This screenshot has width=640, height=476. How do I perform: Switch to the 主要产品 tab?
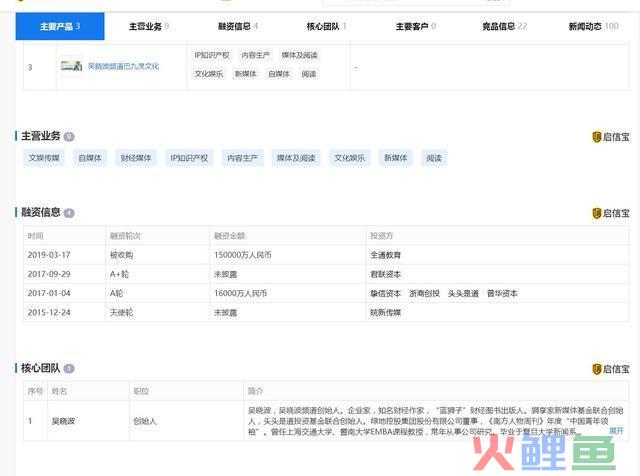pos(60,27)
